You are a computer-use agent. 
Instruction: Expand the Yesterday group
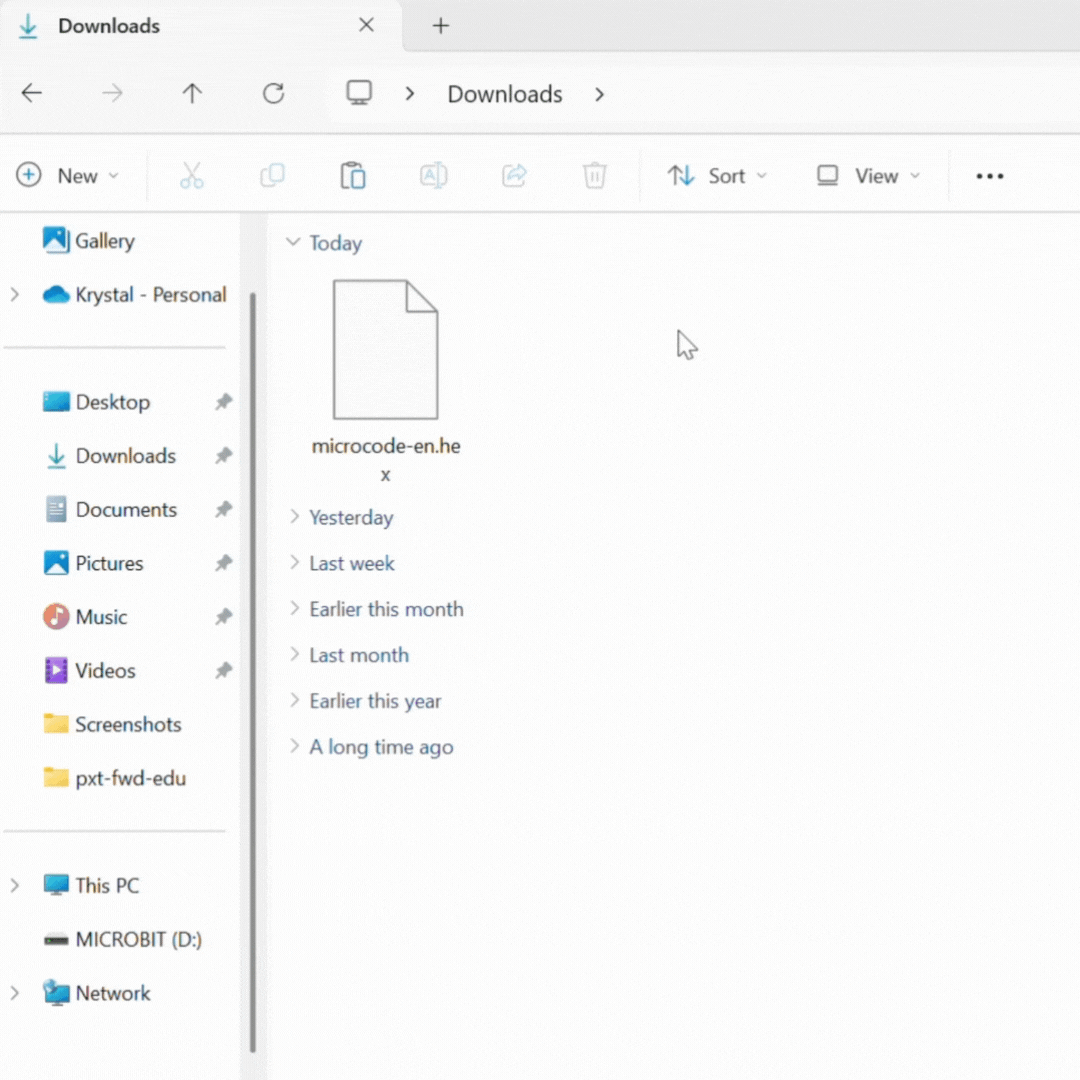(x=294, y=517)
